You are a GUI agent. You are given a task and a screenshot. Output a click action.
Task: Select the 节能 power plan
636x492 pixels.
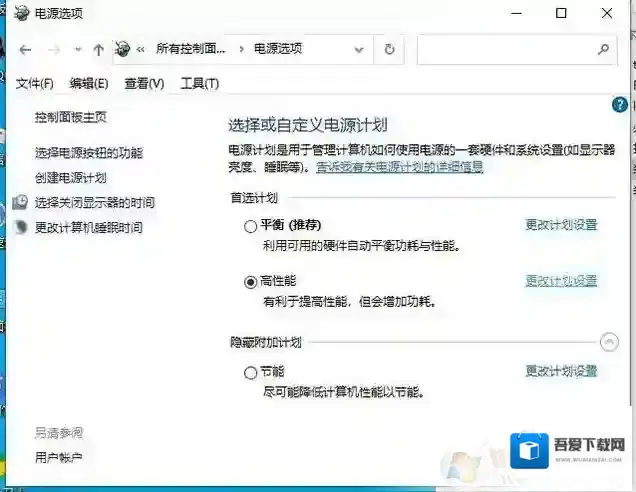click(x=250, y=372)
